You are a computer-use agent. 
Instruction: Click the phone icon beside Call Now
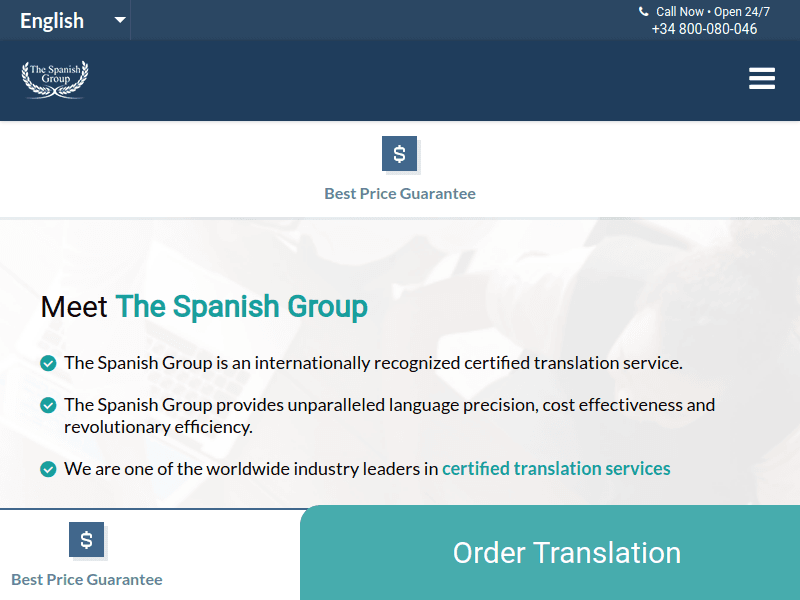pyautogui.click(x=644, y=11)
